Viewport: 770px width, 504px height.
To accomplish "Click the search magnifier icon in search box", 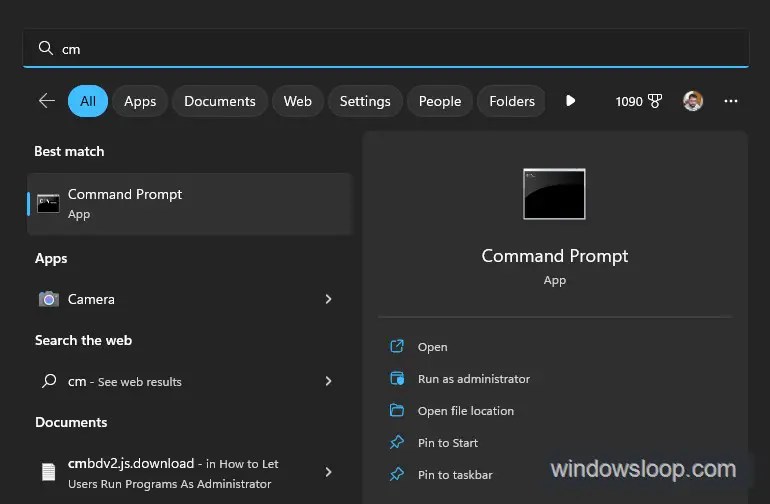I will pos(46,48).
